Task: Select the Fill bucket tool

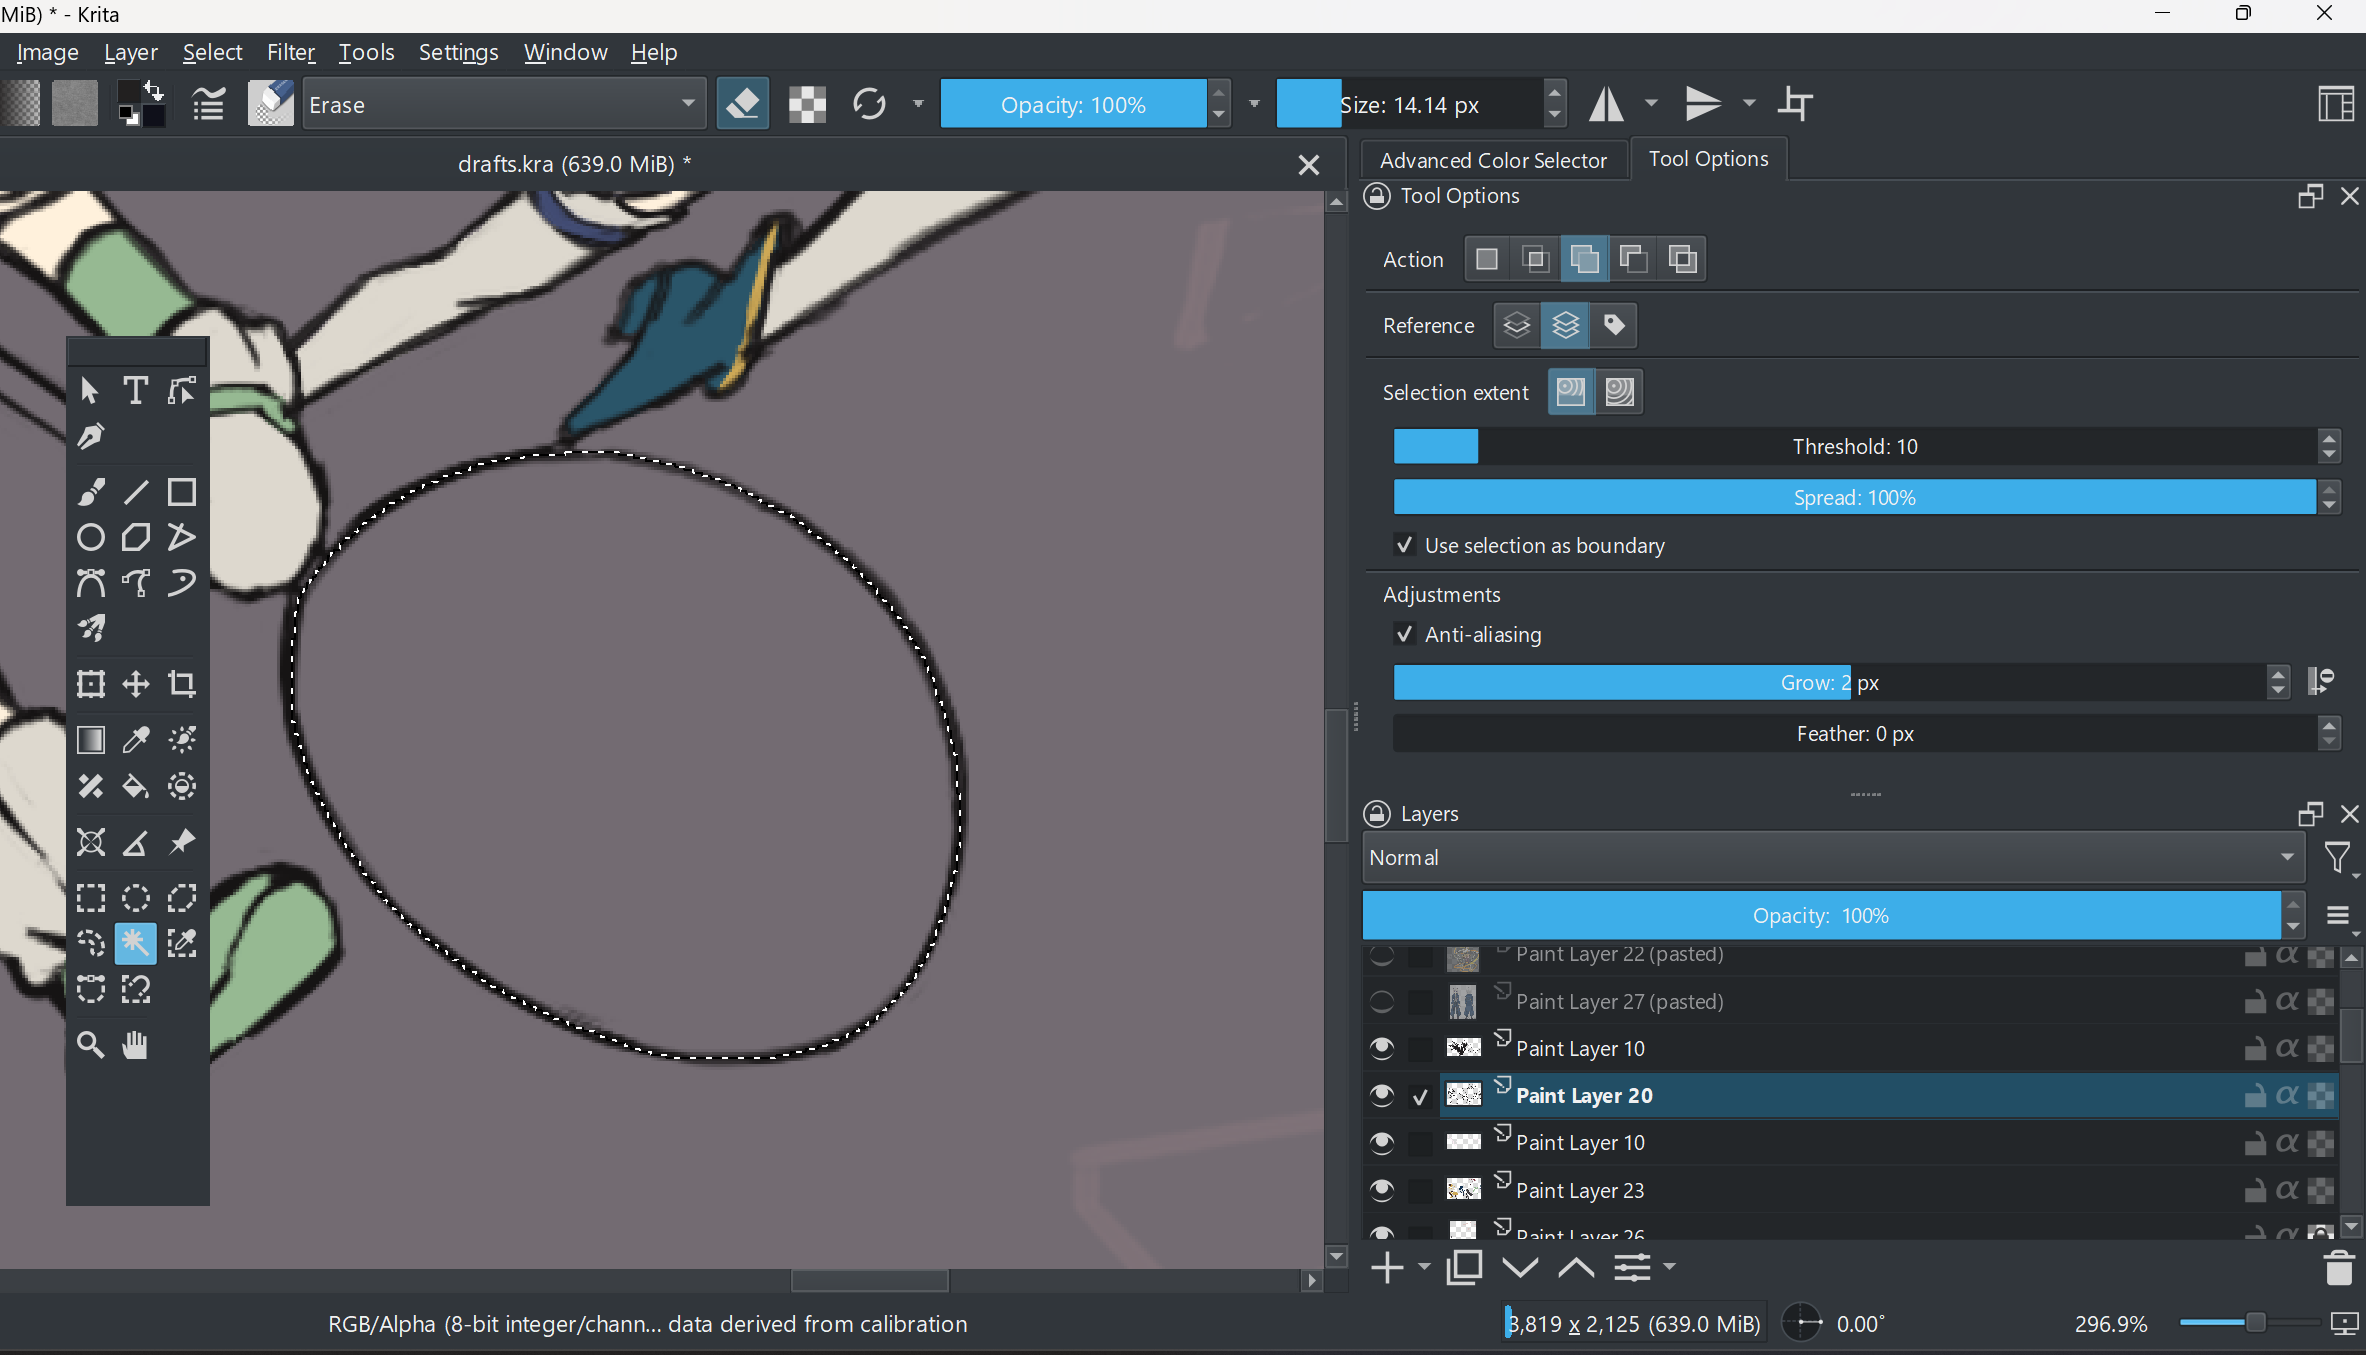Action: (x=136, y=786)
